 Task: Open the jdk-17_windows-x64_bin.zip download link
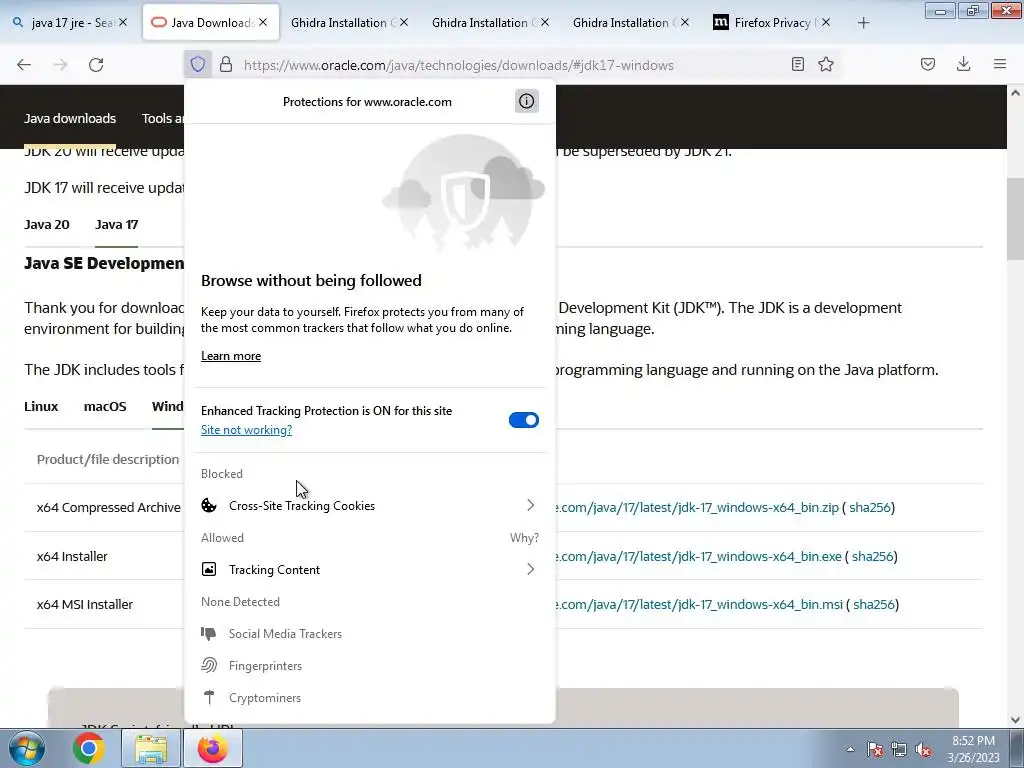[697, 507]
